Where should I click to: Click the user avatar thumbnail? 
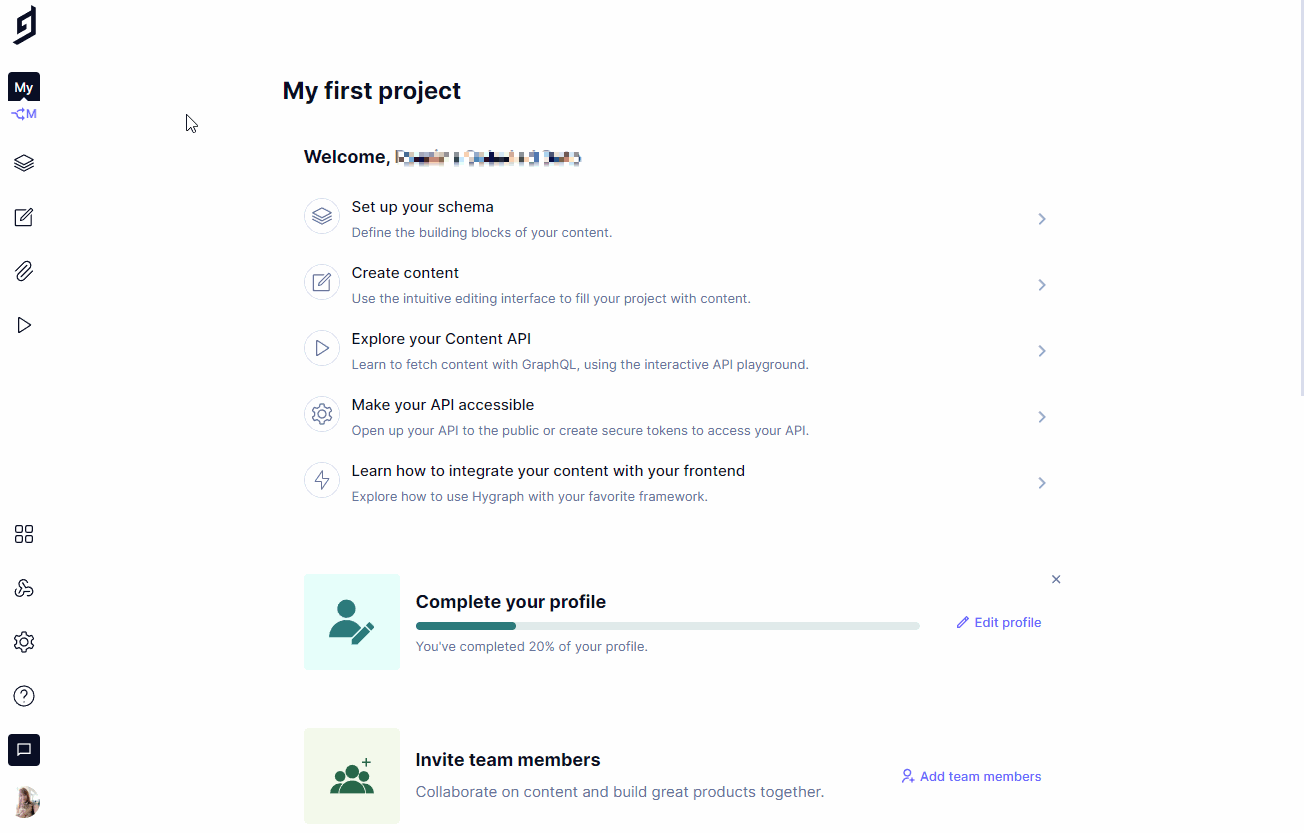[25, 802]
